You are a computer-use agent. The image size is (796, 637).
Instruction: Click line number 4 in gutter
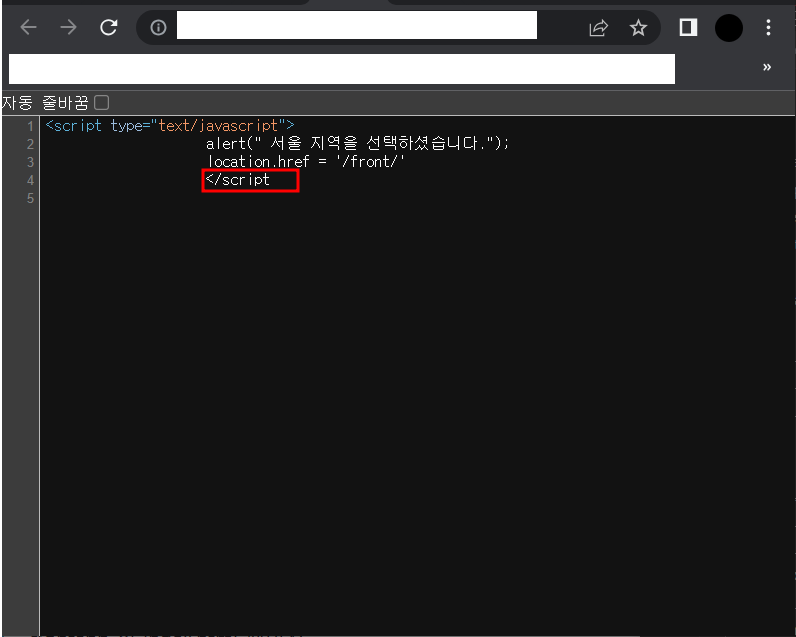click(30, 180)
